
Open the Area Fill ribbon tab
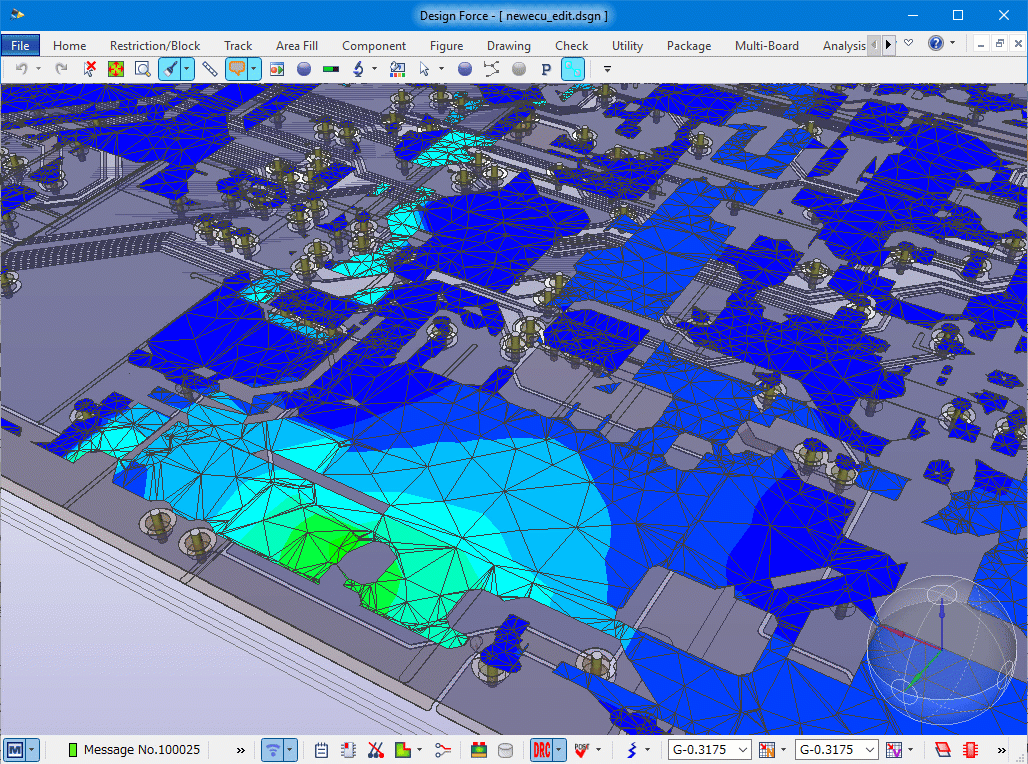(x=297, y=45)
